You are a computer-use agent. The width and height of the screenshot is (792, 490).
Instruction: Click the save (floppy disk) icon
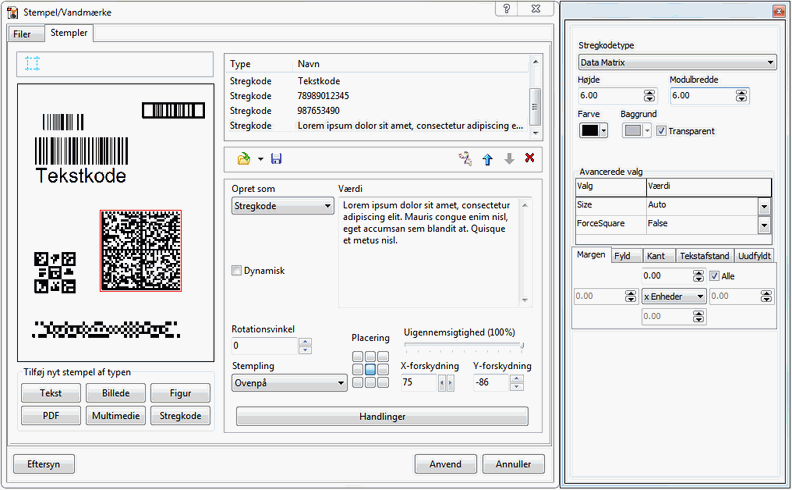[276, 159]
